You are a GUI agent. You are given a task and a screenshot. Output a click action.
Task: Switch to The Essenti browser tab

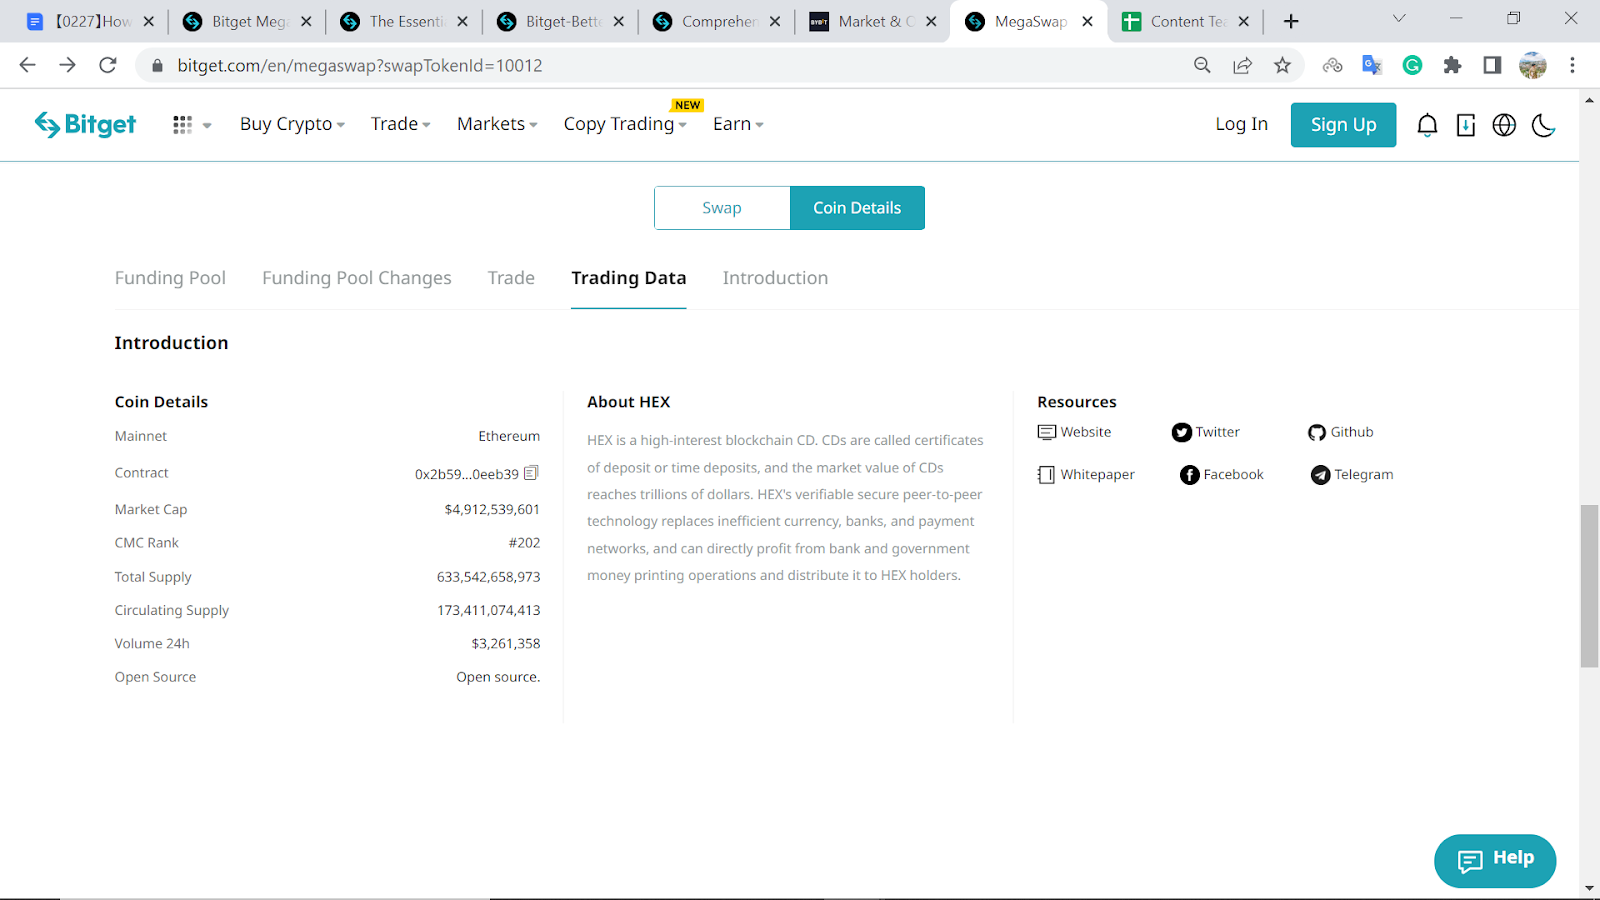click(x=405, y=21)
